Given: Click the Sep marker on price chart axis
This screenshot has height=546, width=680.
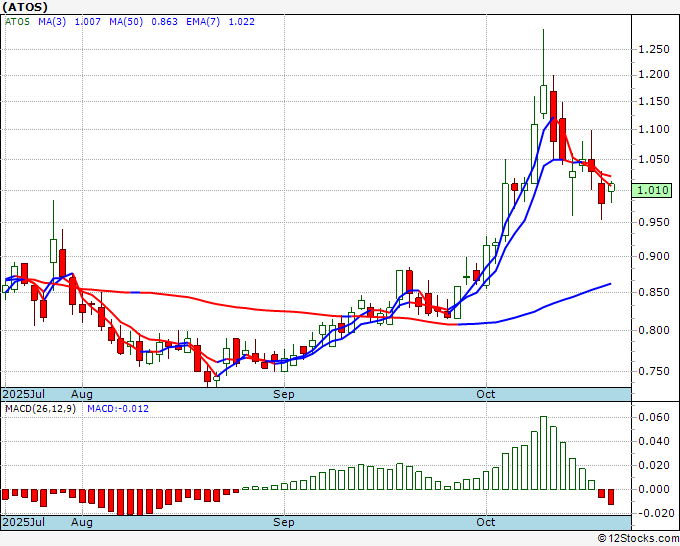Looking at the screenshot, I should pyautogui.click(x=285, y=394).
